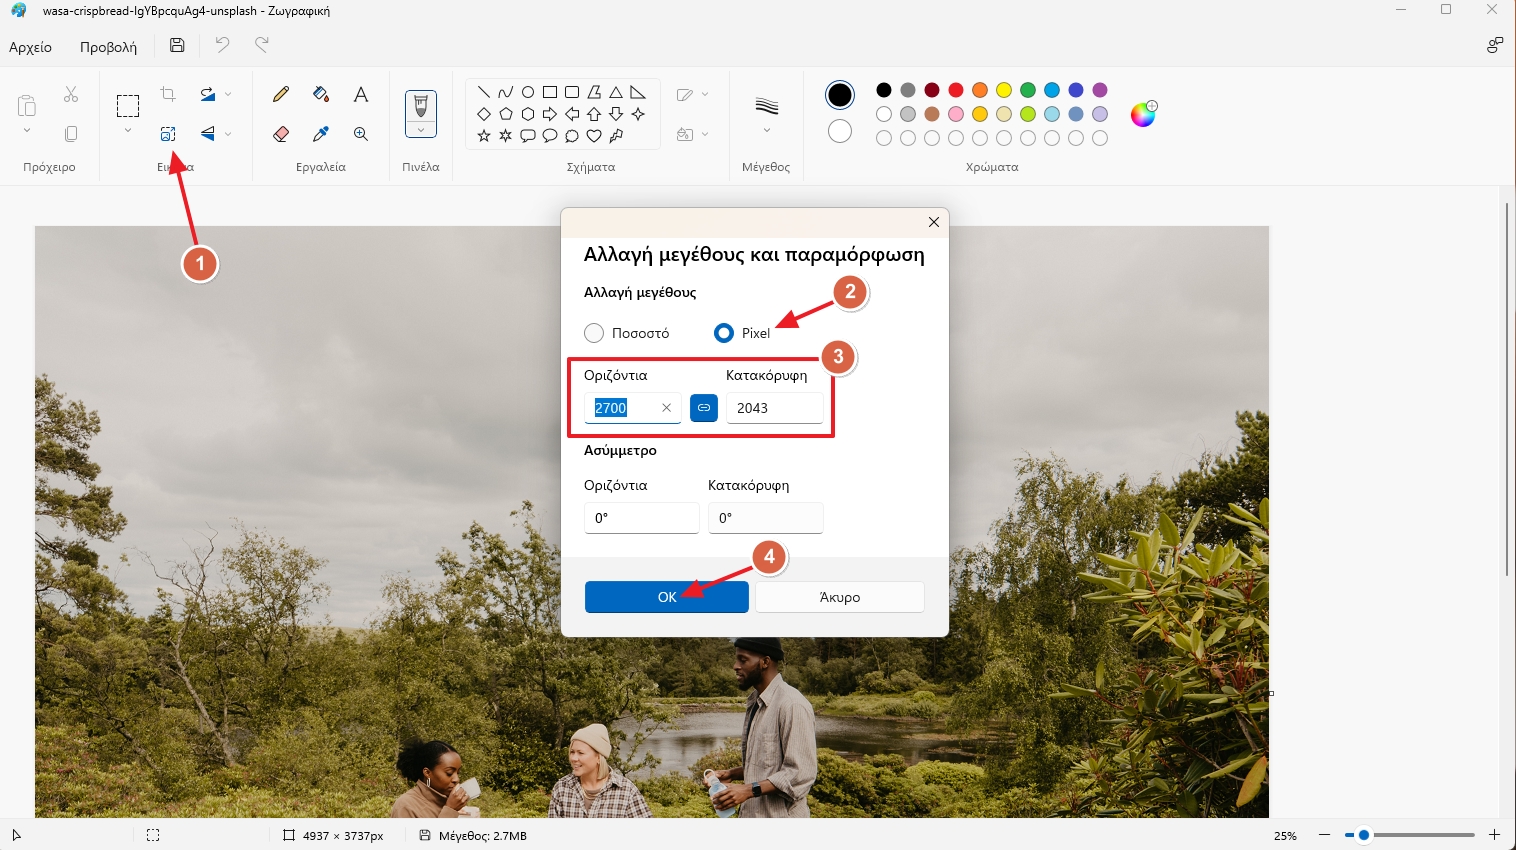
Task: Click the Save disk icon
Action: tap(177, 45)
